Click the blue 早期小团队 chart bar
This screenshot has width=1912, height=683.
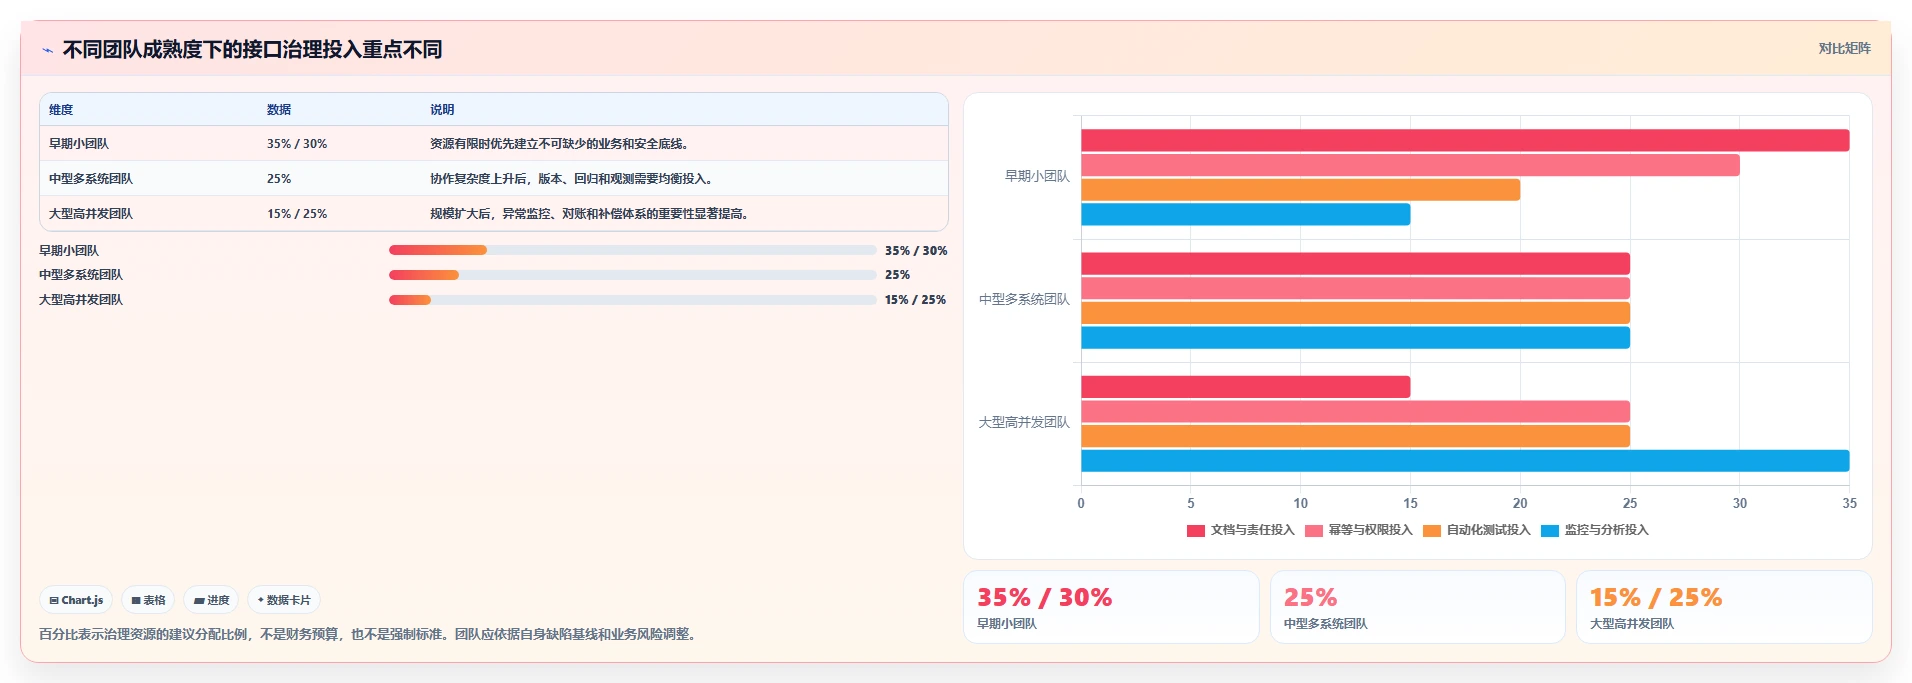[1245, 214]
